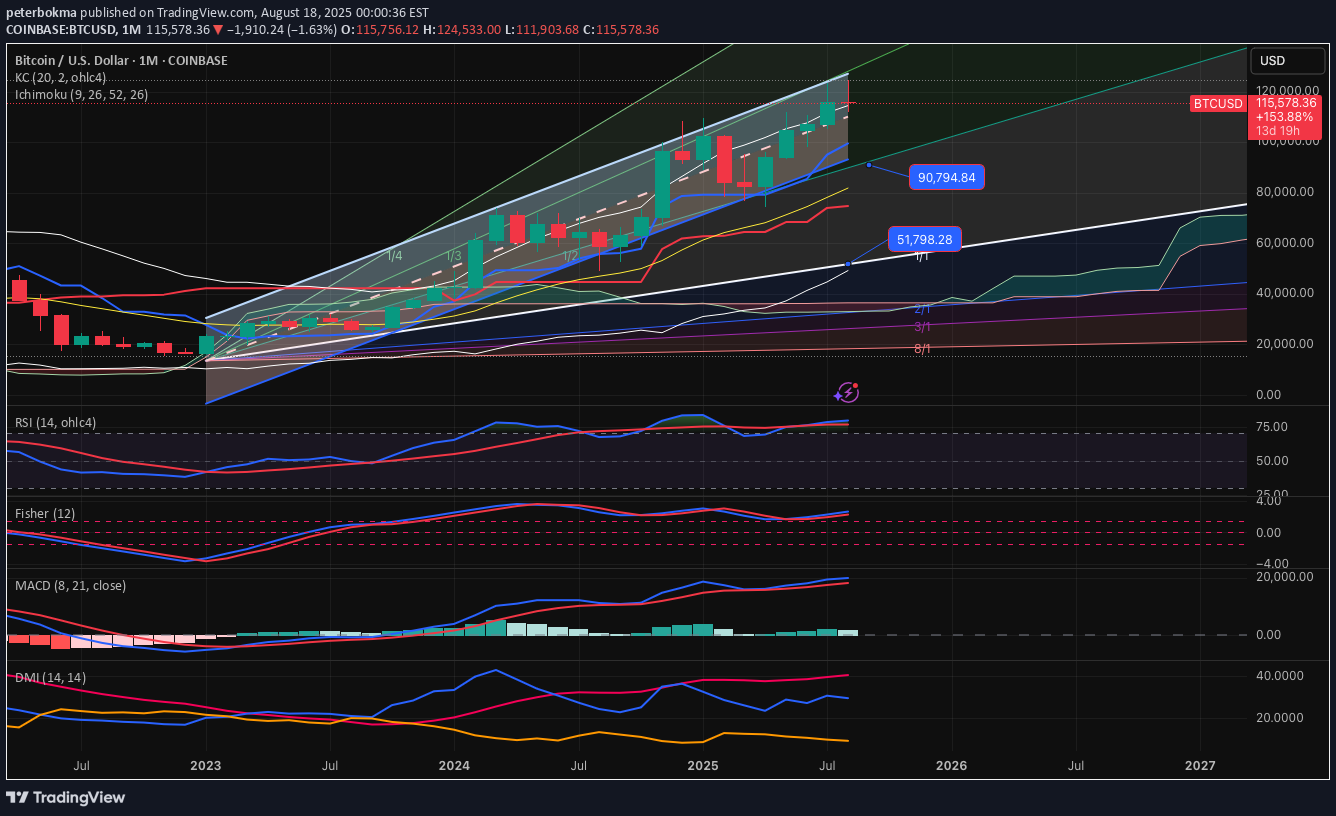Click the 2024 label on time axis

click(x=453, y=766)
